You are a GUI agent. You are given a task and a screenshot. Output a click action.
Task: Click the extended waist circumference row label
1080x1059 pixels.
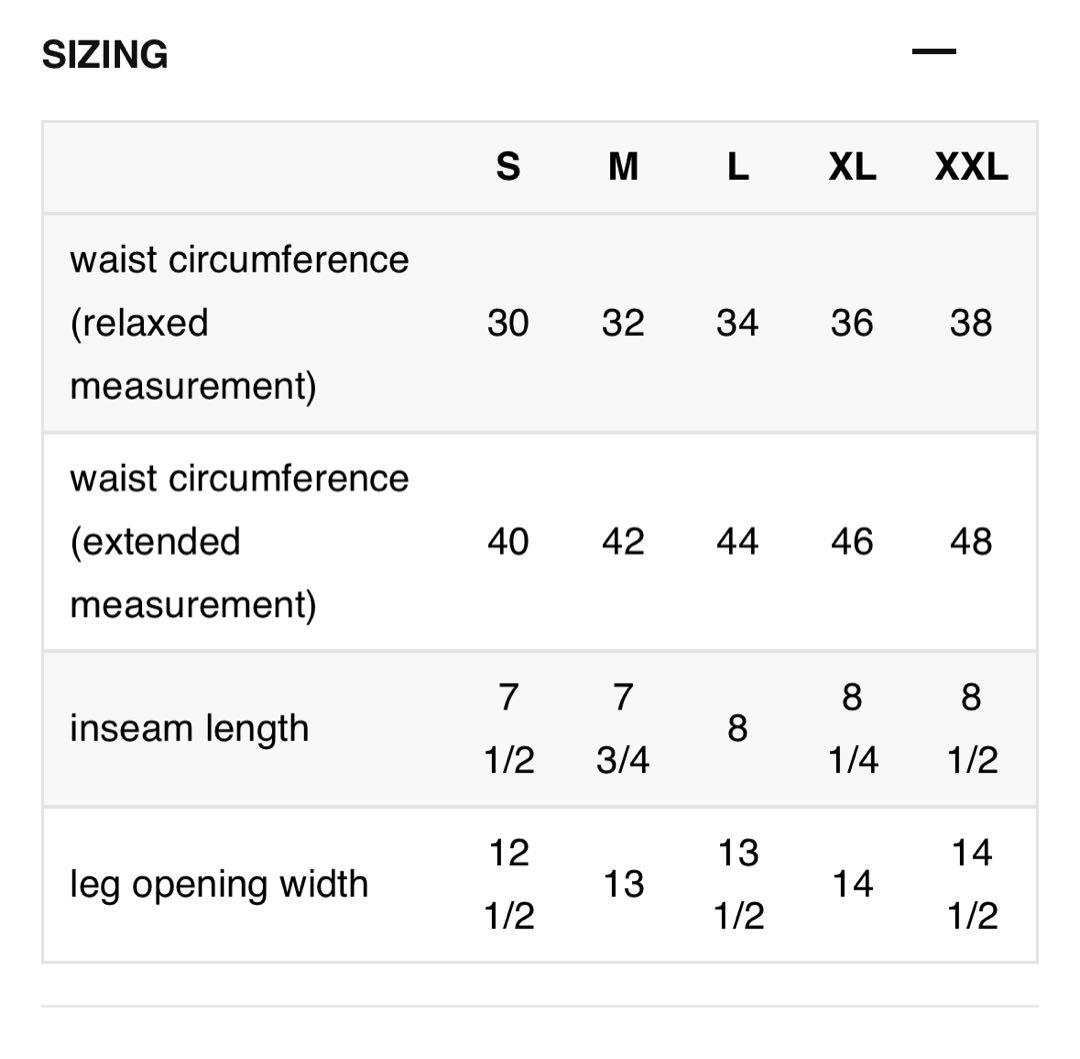tap(239, 541)
